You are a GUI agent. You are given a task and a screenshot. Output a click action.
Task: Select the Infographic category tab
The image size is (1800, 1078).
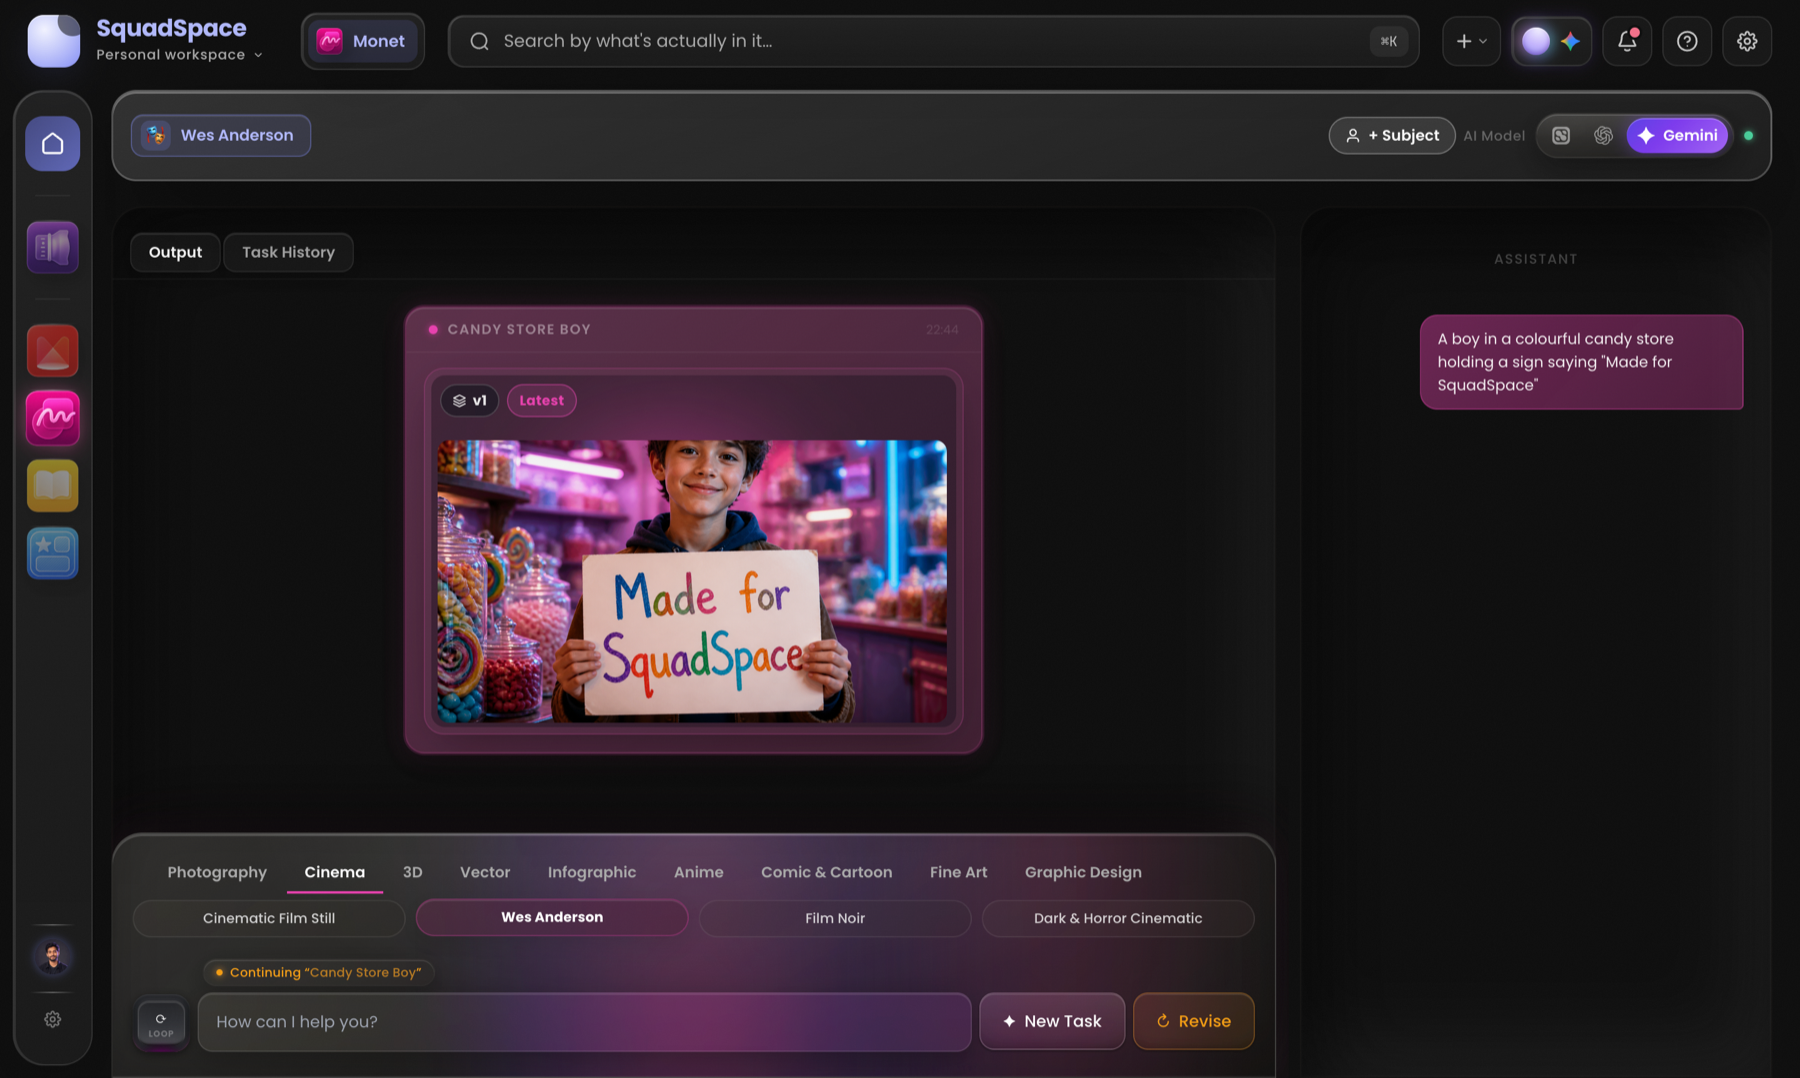pos(592,872)
